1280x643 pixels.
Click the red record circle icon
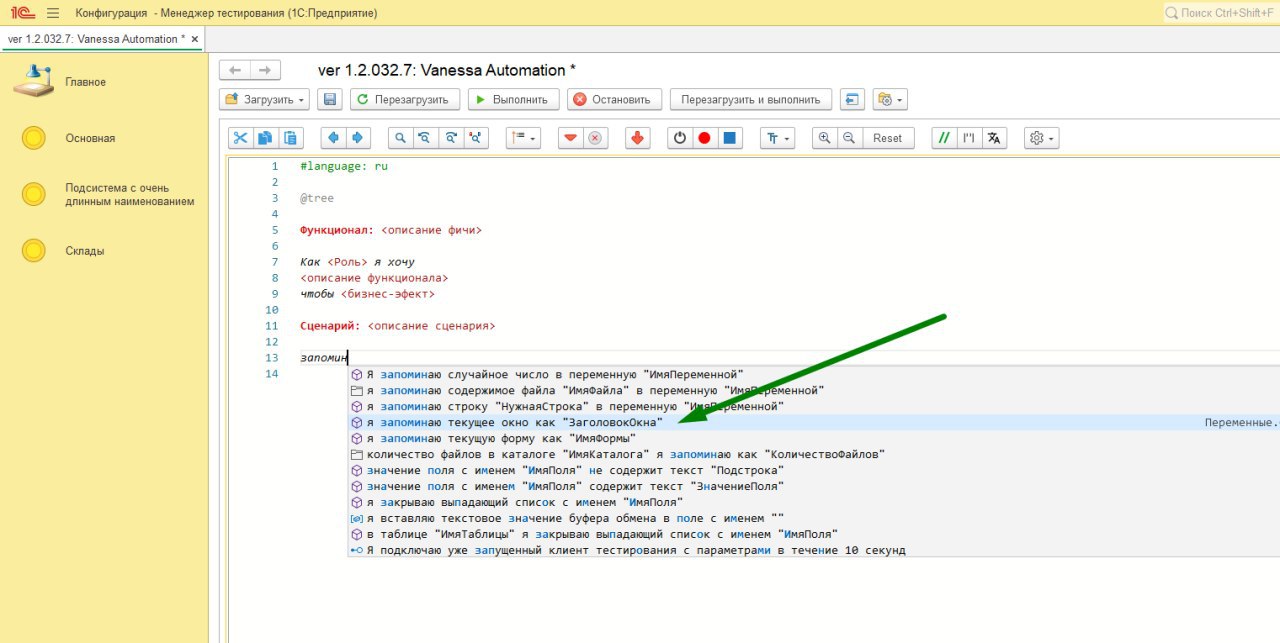point(704,138)
